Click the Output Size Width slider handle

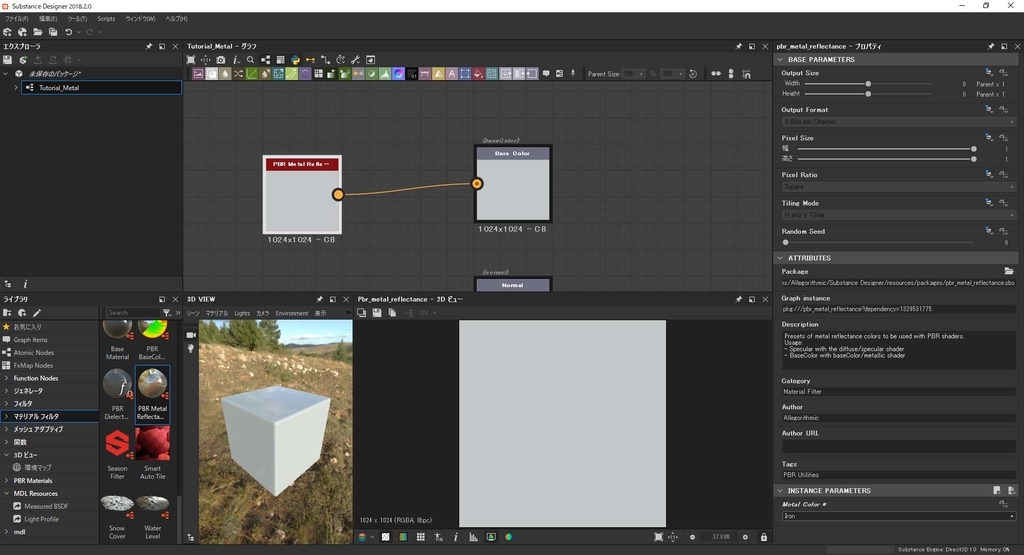point(868,84)
